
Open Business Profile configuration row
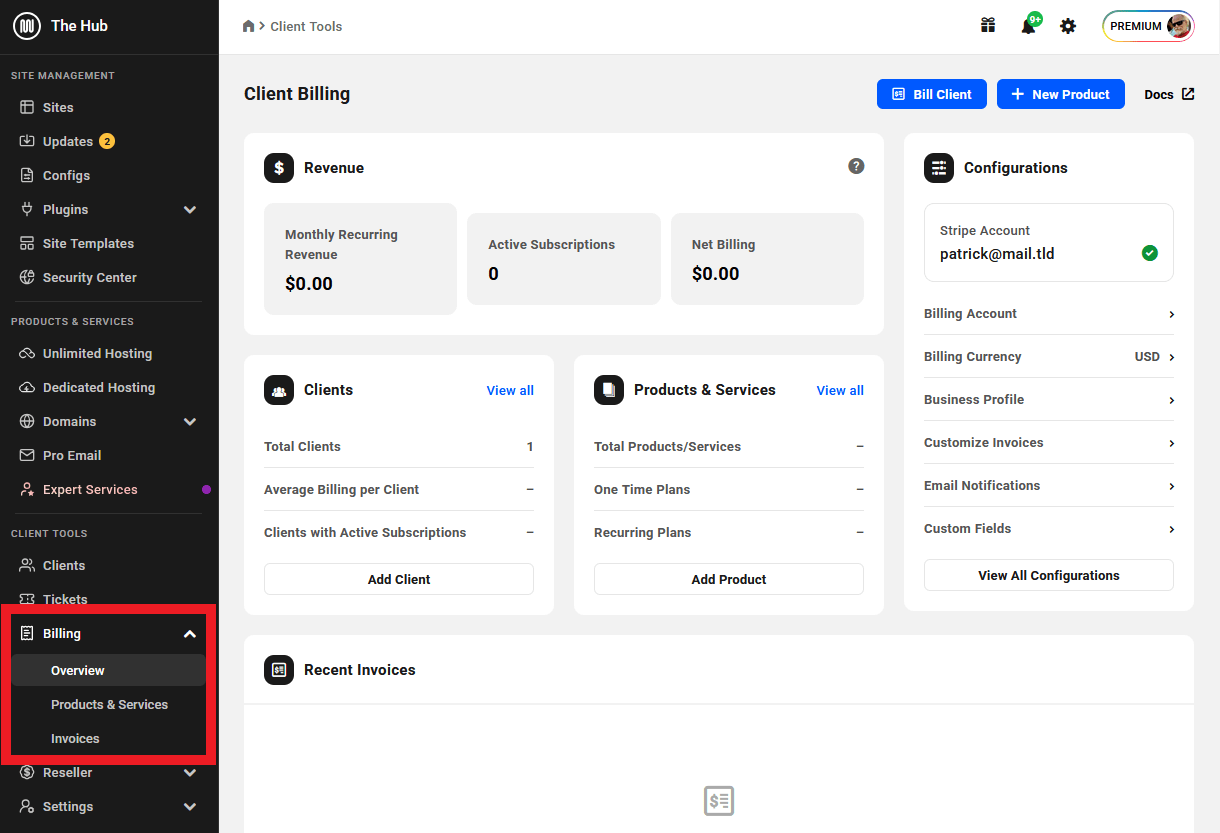(1049, 400)
